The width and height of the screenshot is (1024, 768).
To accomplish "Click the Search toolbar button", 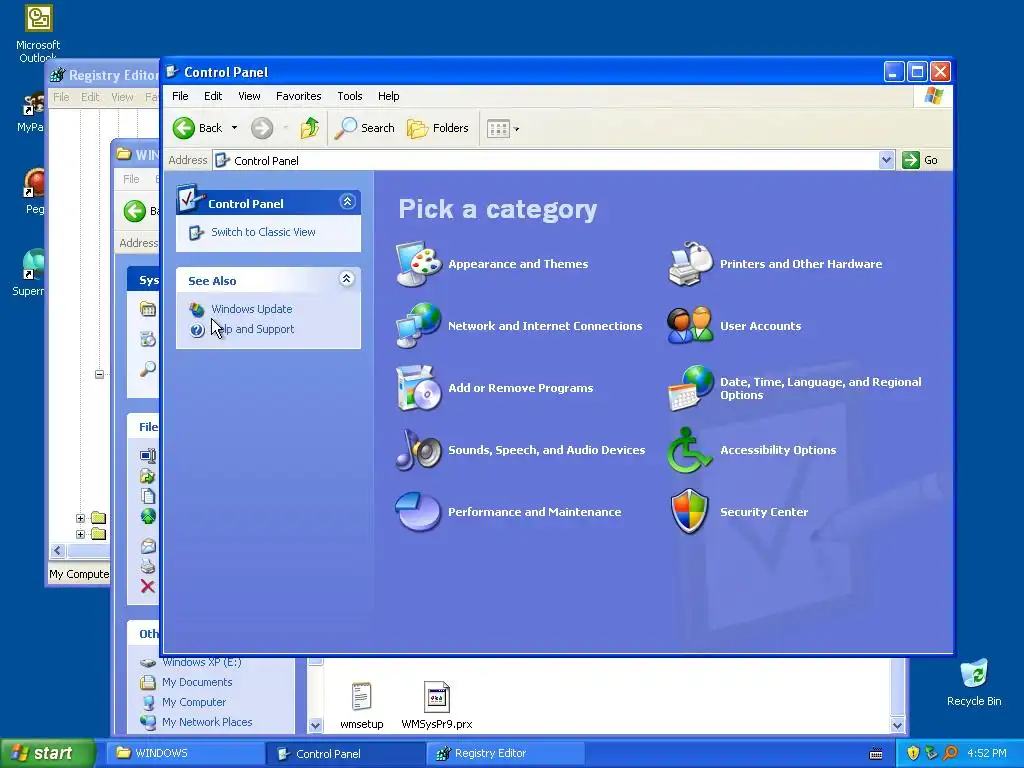I will click(364, 128).
